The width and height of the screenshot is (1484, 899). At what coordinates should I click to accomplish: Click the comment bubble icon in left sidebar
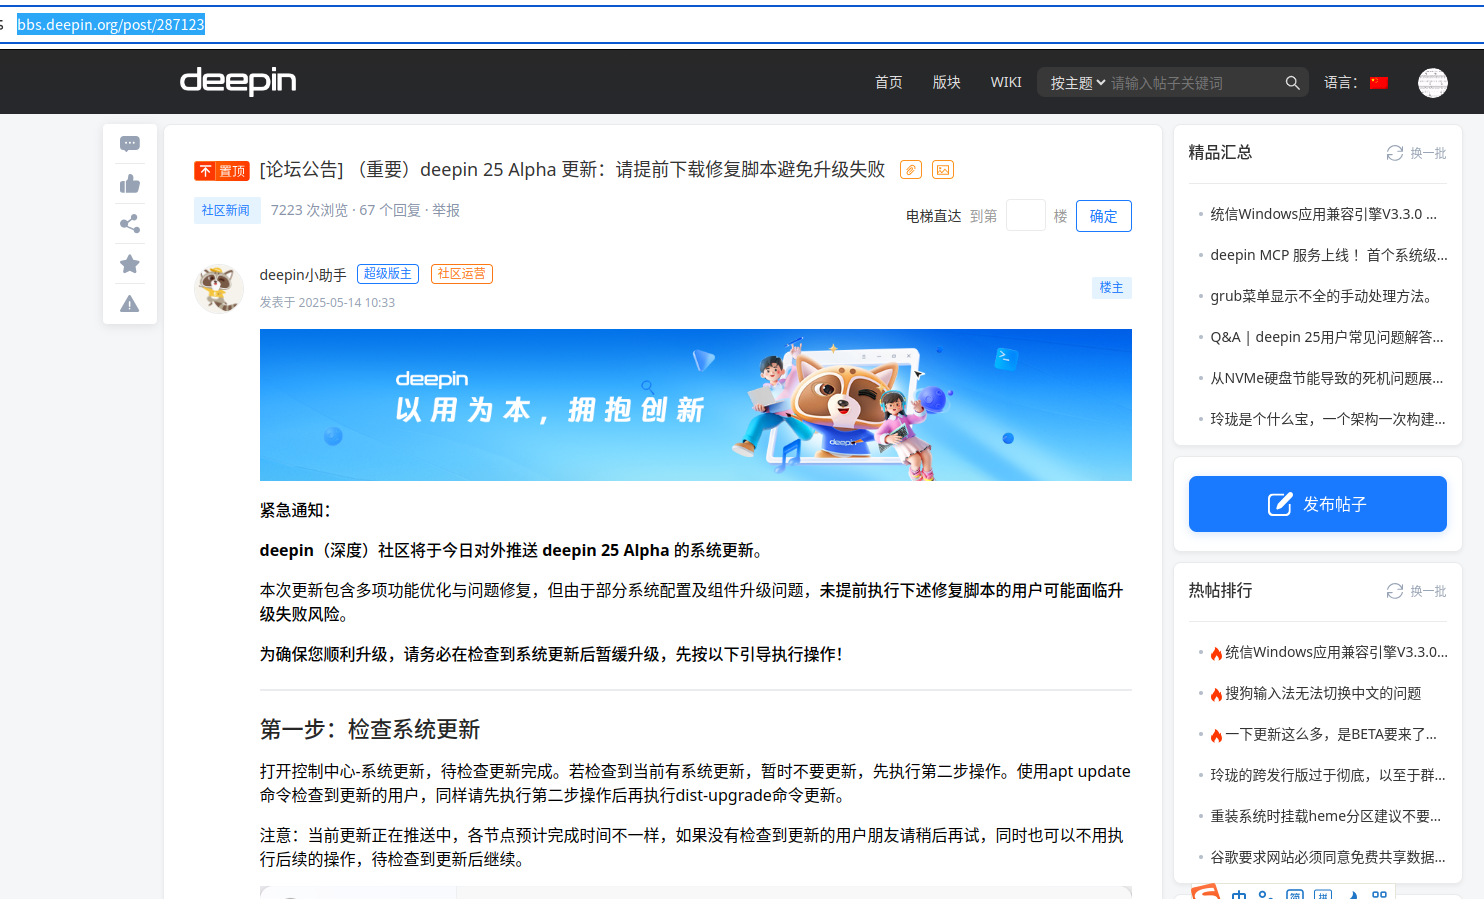130,144
